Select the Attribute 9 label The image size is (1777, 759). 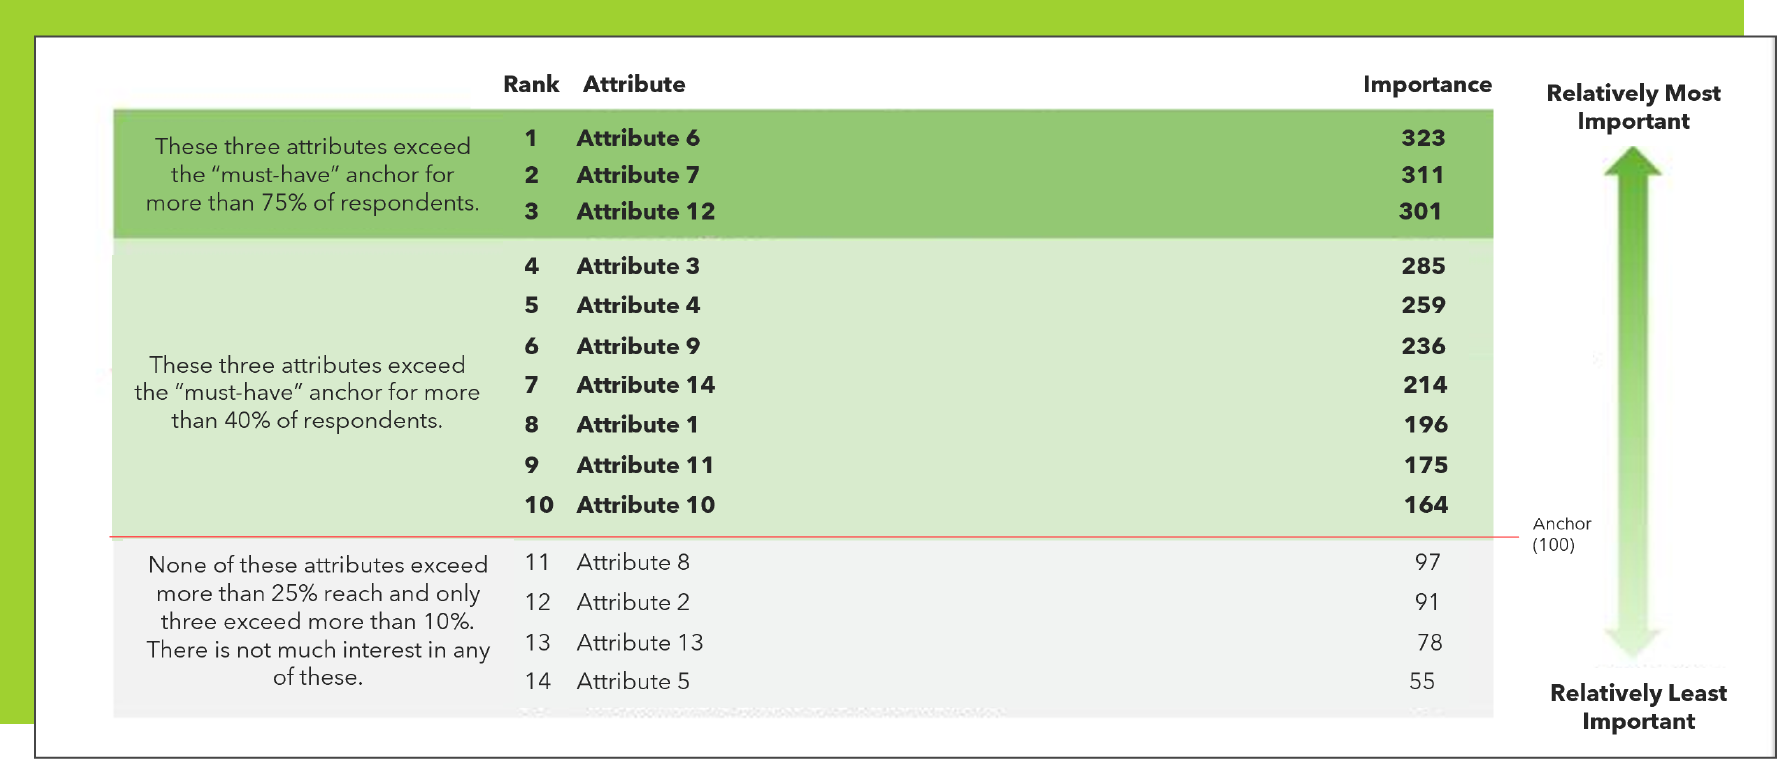(x=637, y=346)
